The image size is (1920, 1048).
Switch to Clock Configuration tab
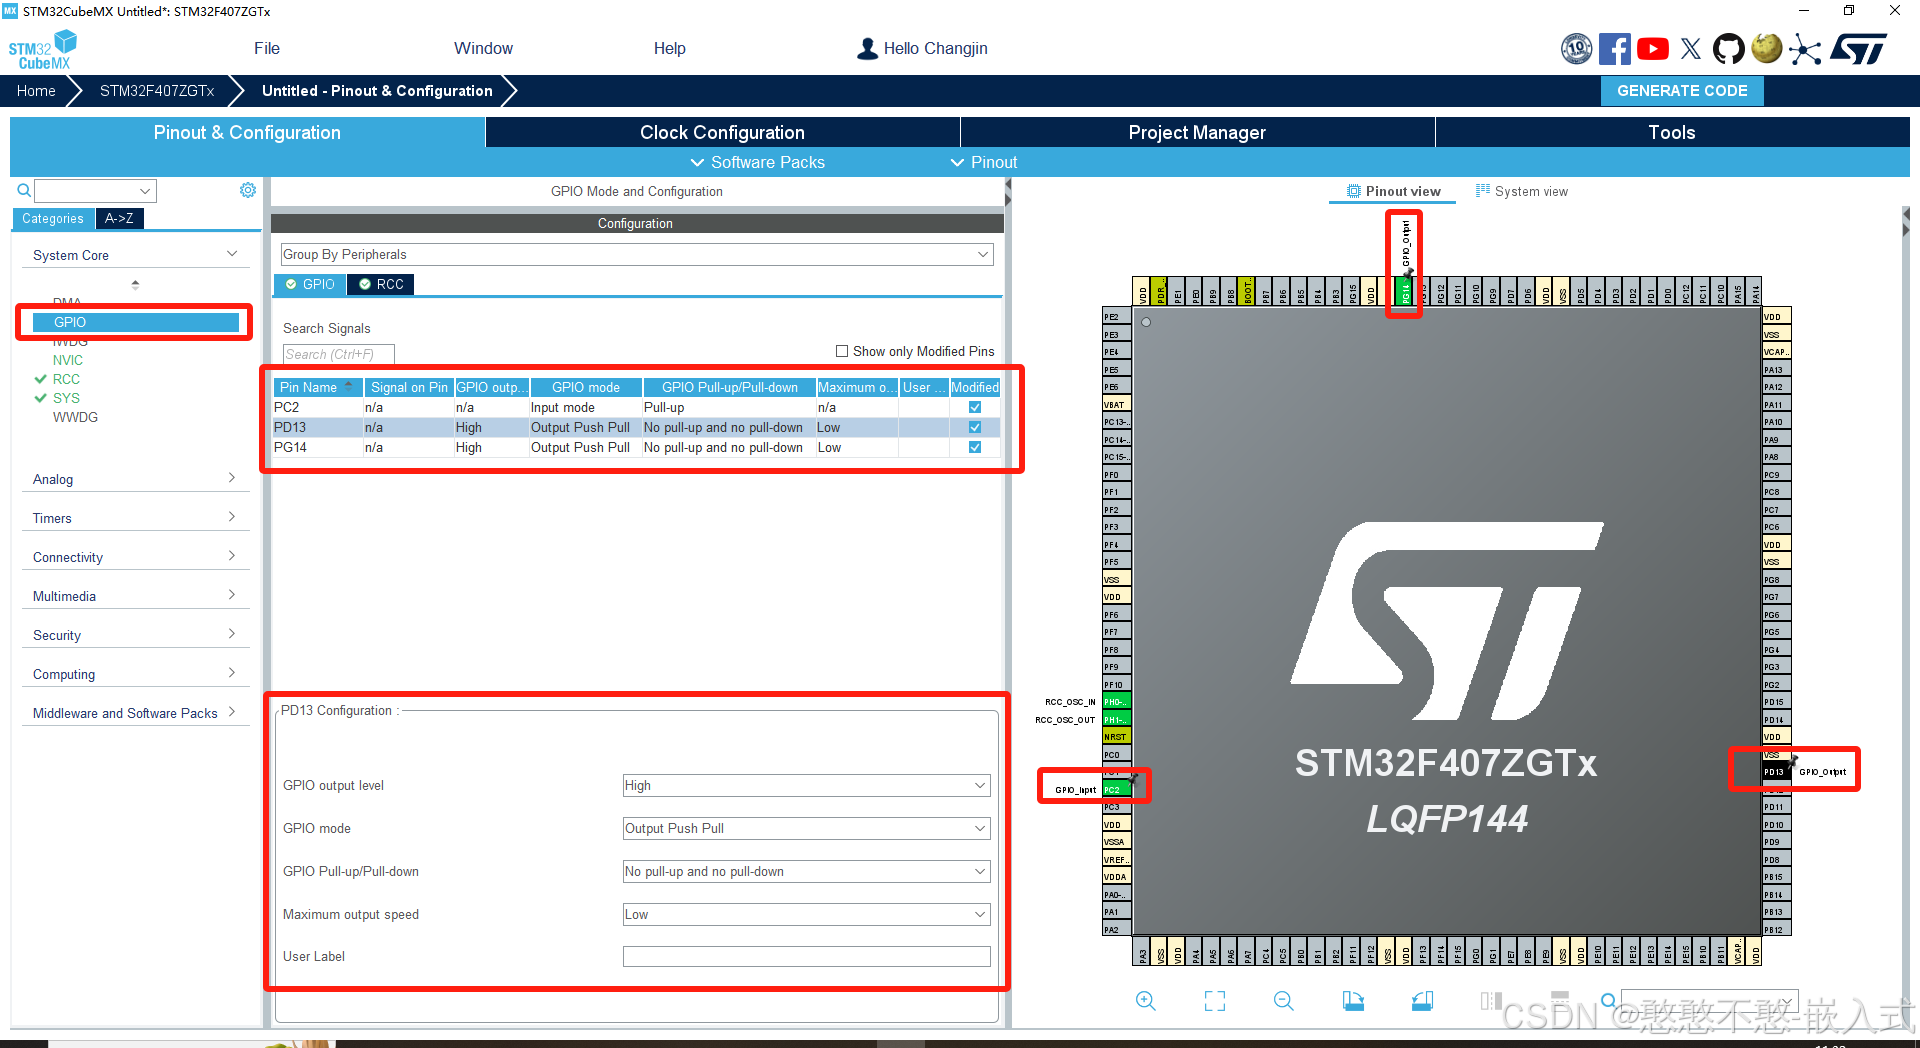point(722,132)
